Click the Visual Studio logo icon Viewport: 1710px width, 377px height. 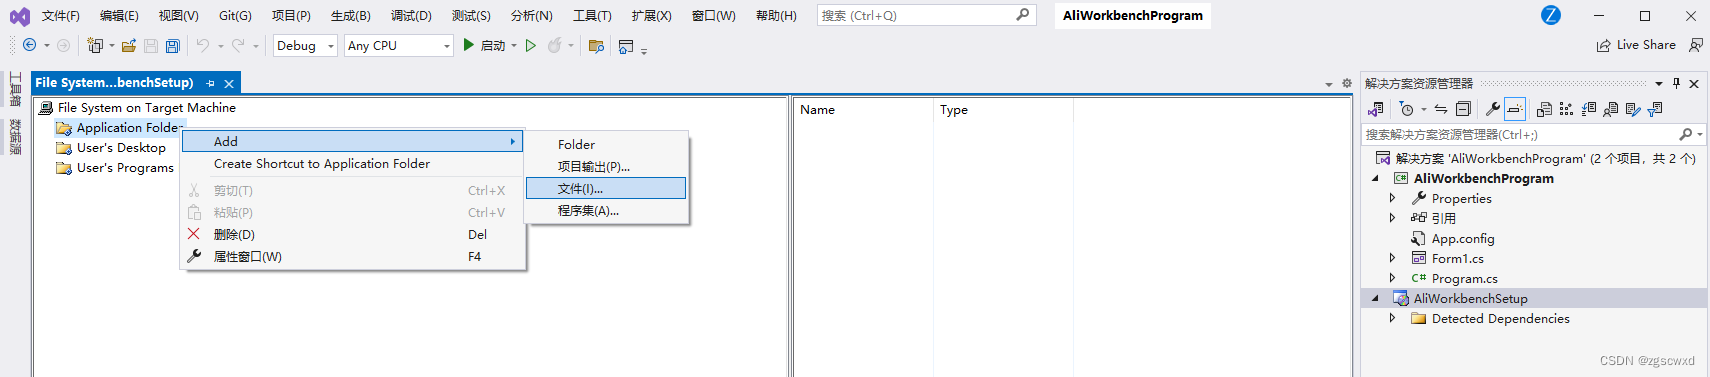19,16
